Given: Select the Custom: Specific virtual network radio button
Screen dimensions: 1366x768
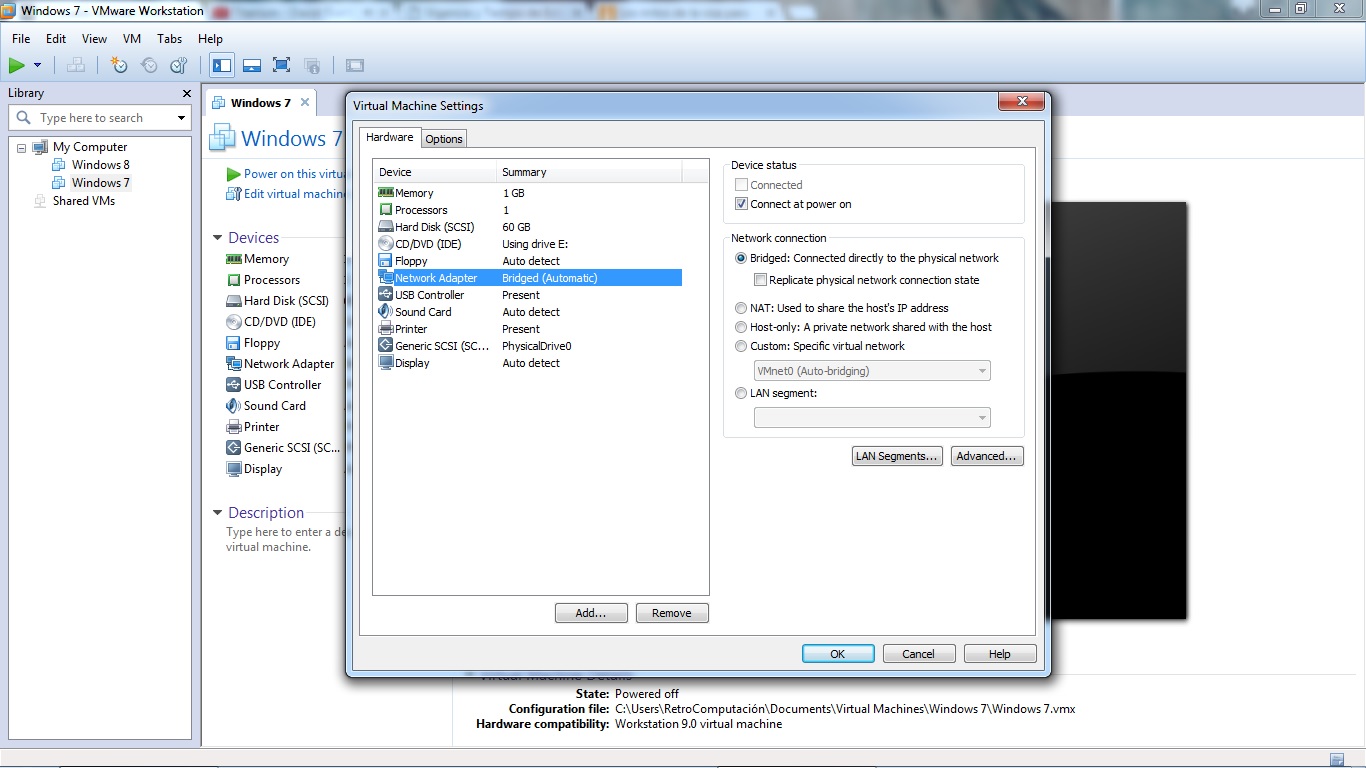Looking at the screenshot, I should pos(741,346).
